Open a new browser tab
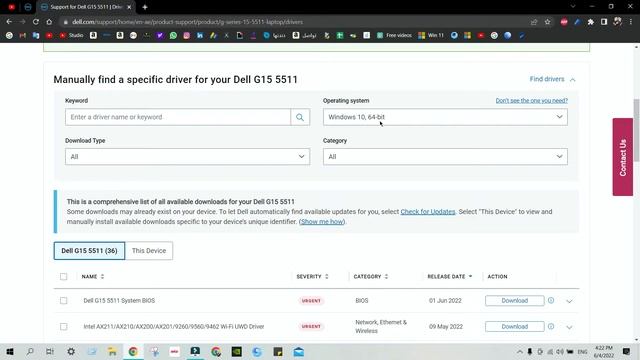The image size is (640, 360). [145, 7]
